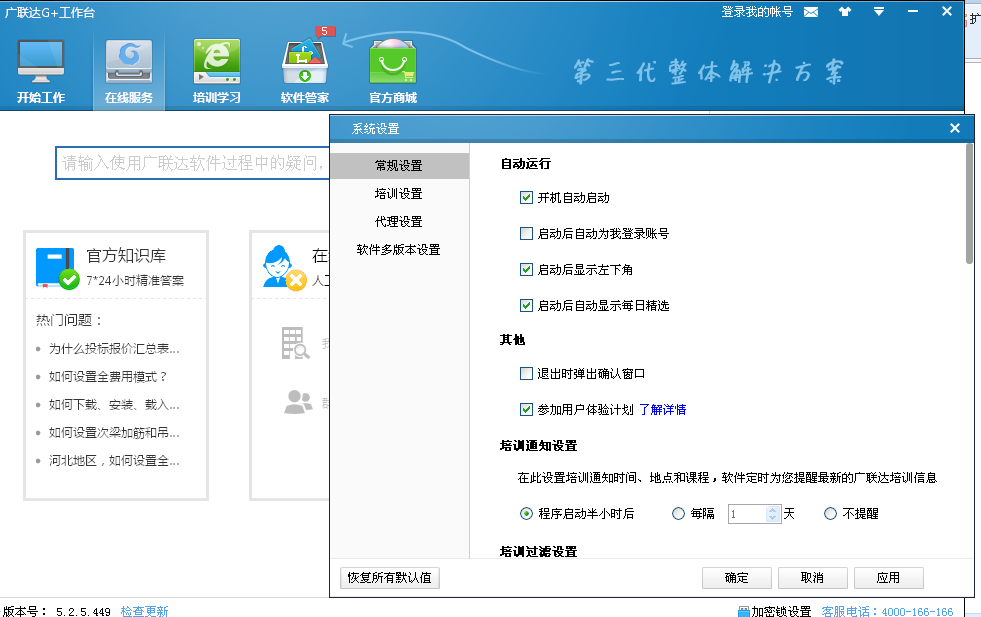This screenshot has height=617, width=981.
Task: Toggle 开机自动启动 checkbox
Action: pyautogui.click(x=526, y=198)
